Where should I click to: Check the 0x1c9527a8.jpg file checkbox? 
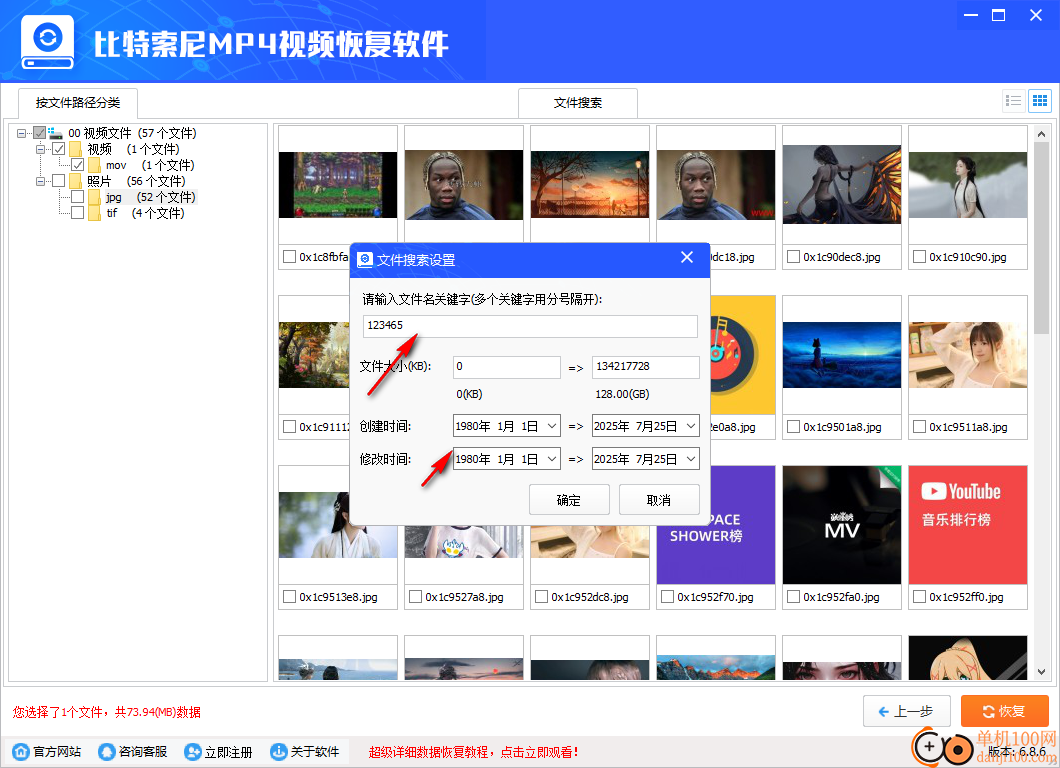(x=415, y=596)
